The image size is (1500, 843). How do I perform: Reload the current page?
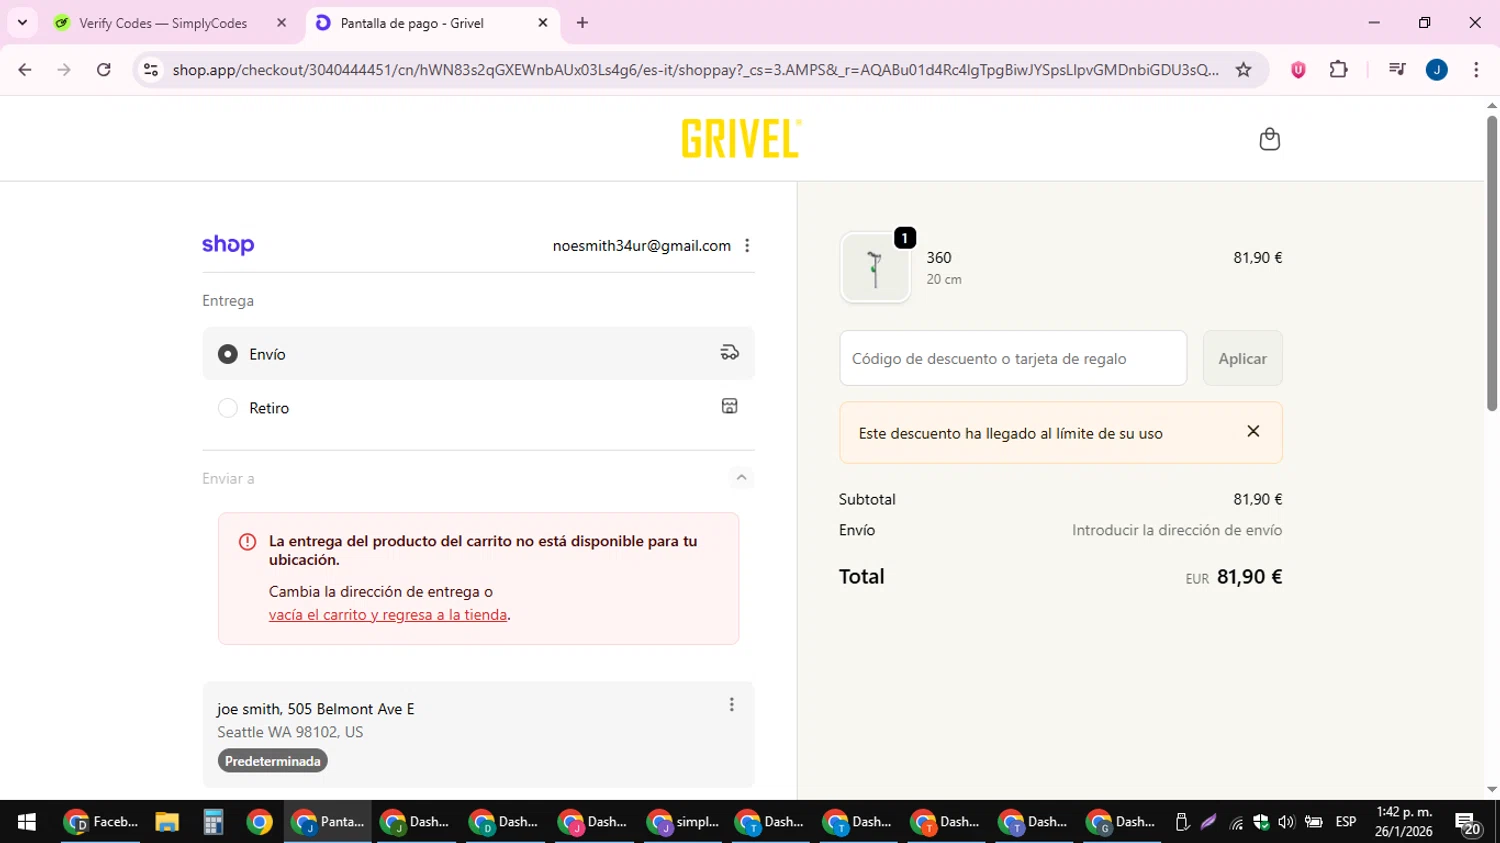point(104,70)
